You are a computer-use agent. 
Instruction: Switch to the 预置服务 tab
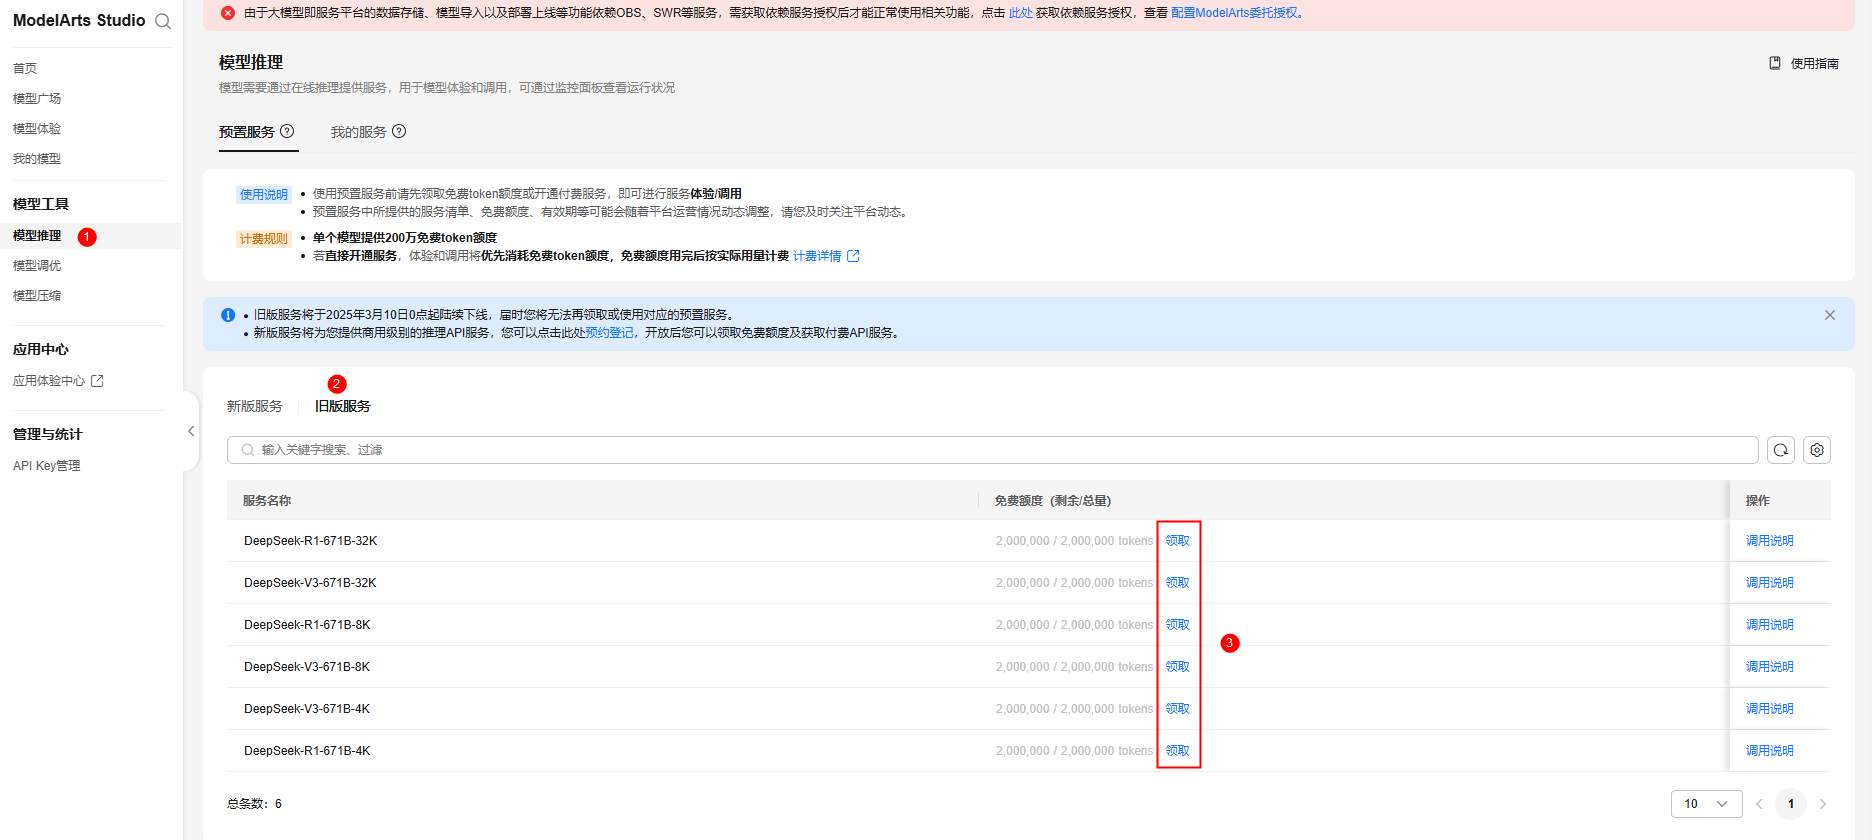click(x=247, y=132)
